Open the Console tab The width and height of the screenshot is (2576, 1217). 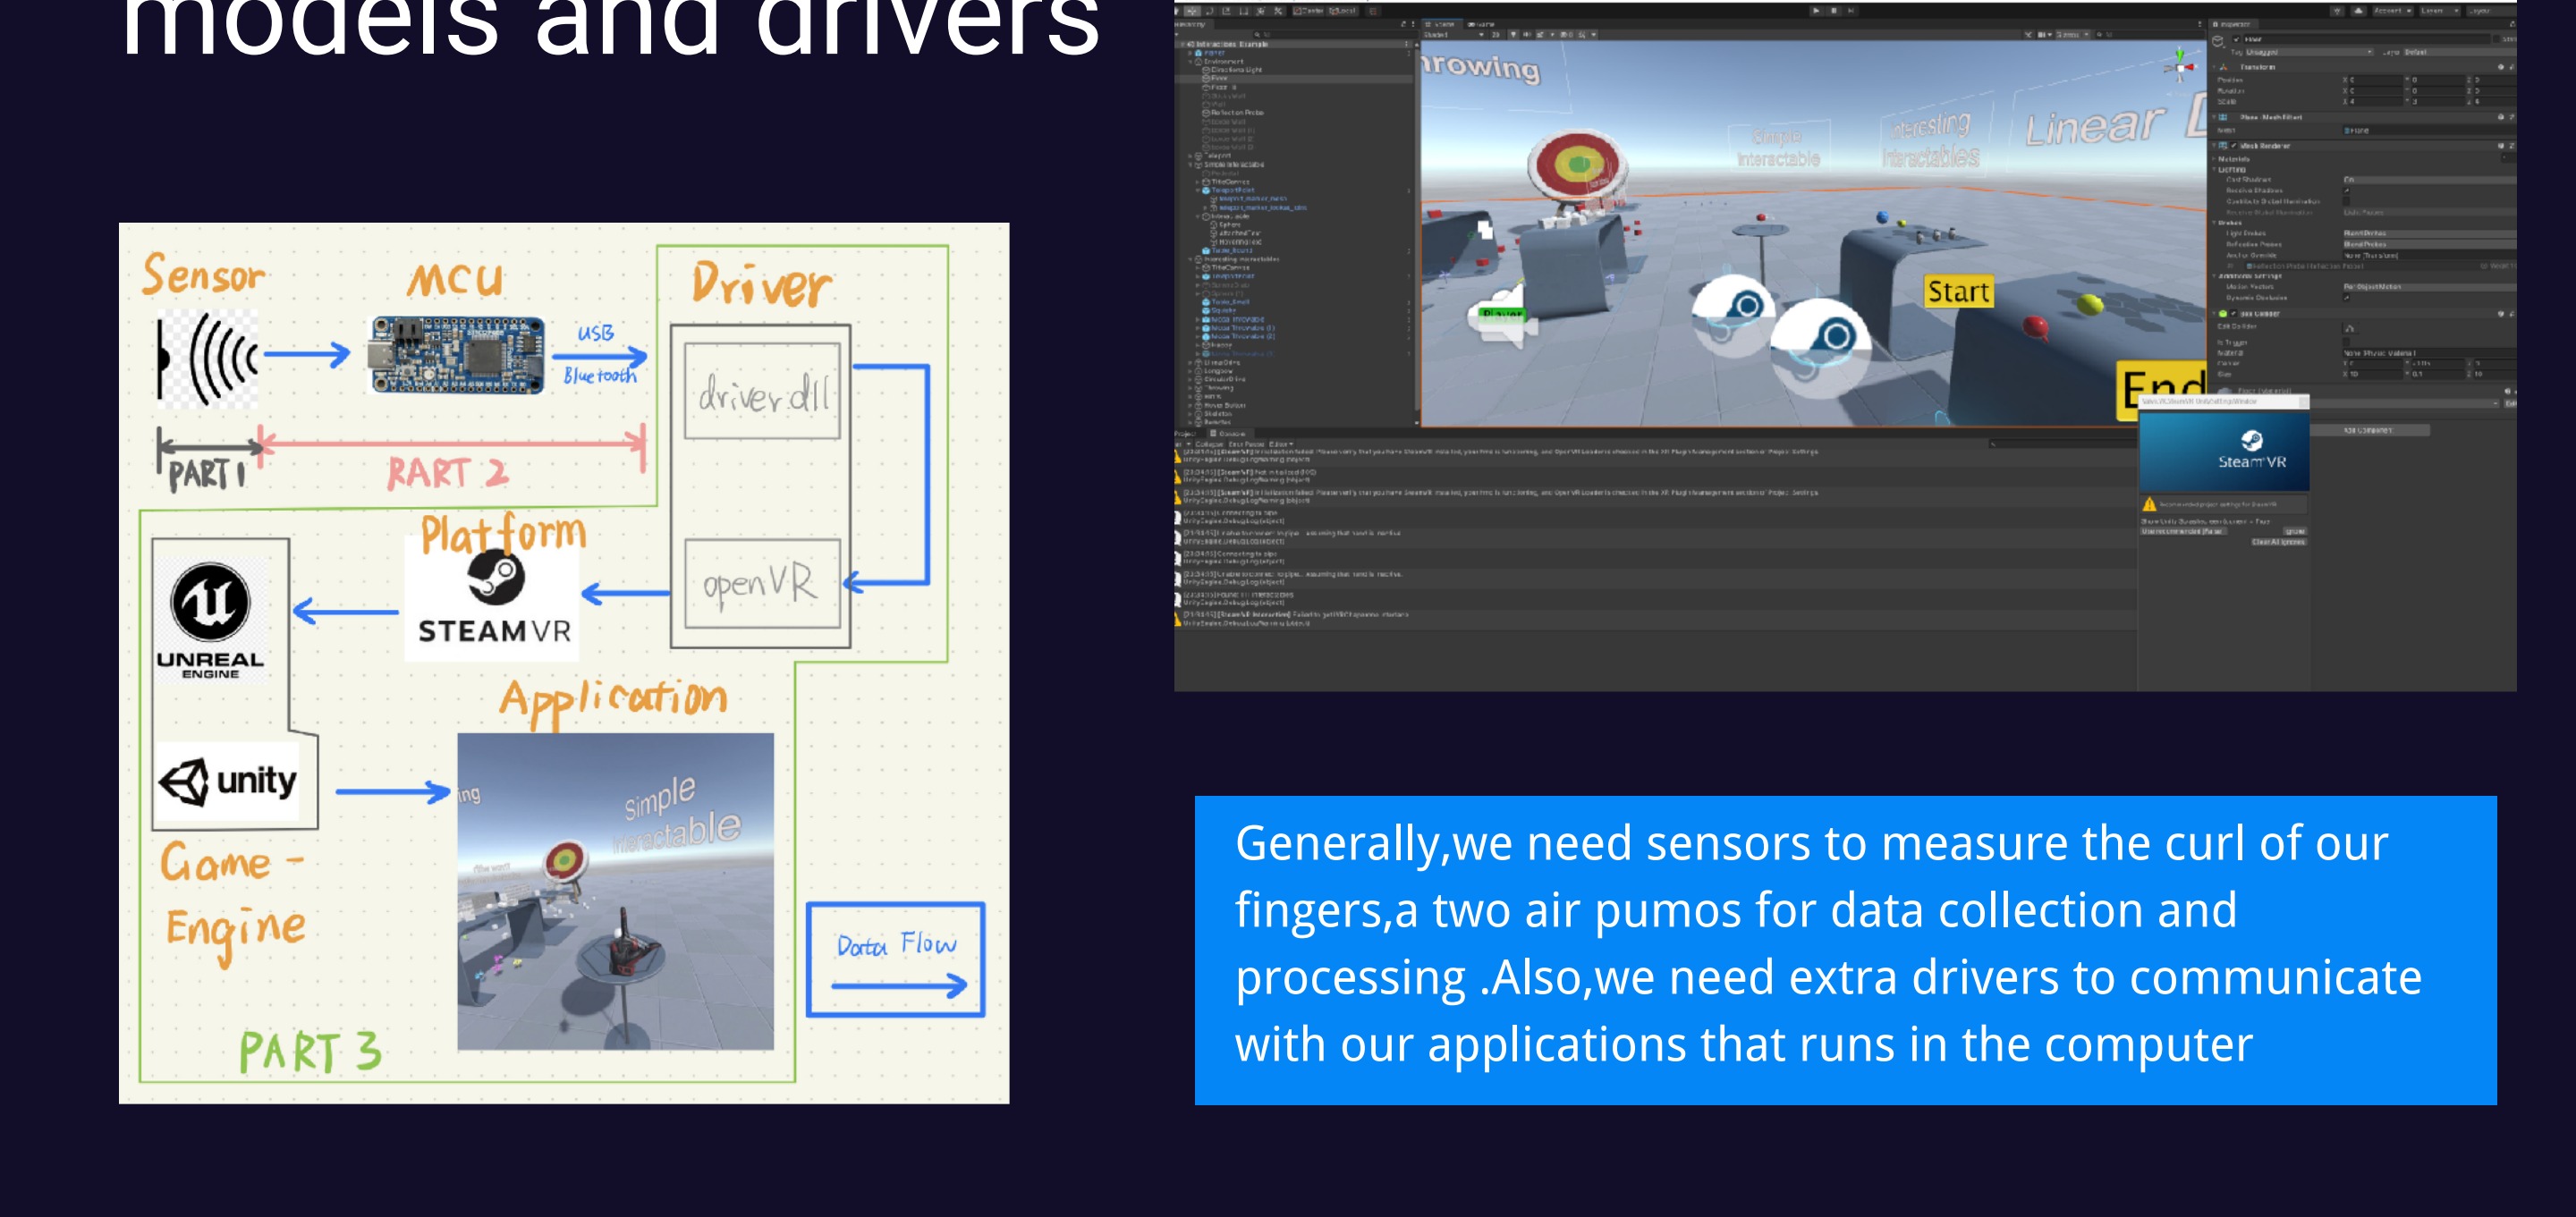pos(1230,434)
